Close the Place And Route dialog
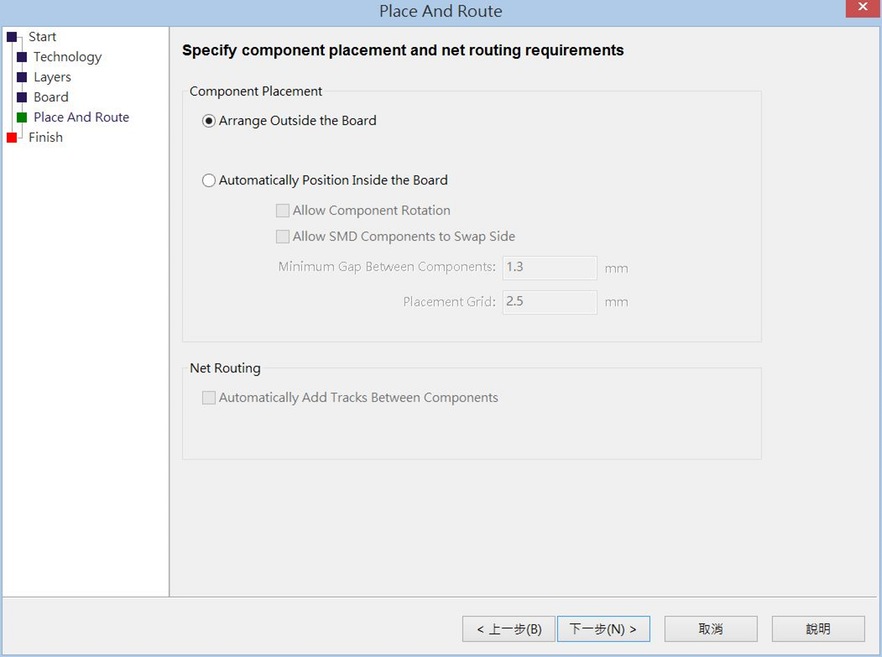882x657 pixels. tap(863, 8)
